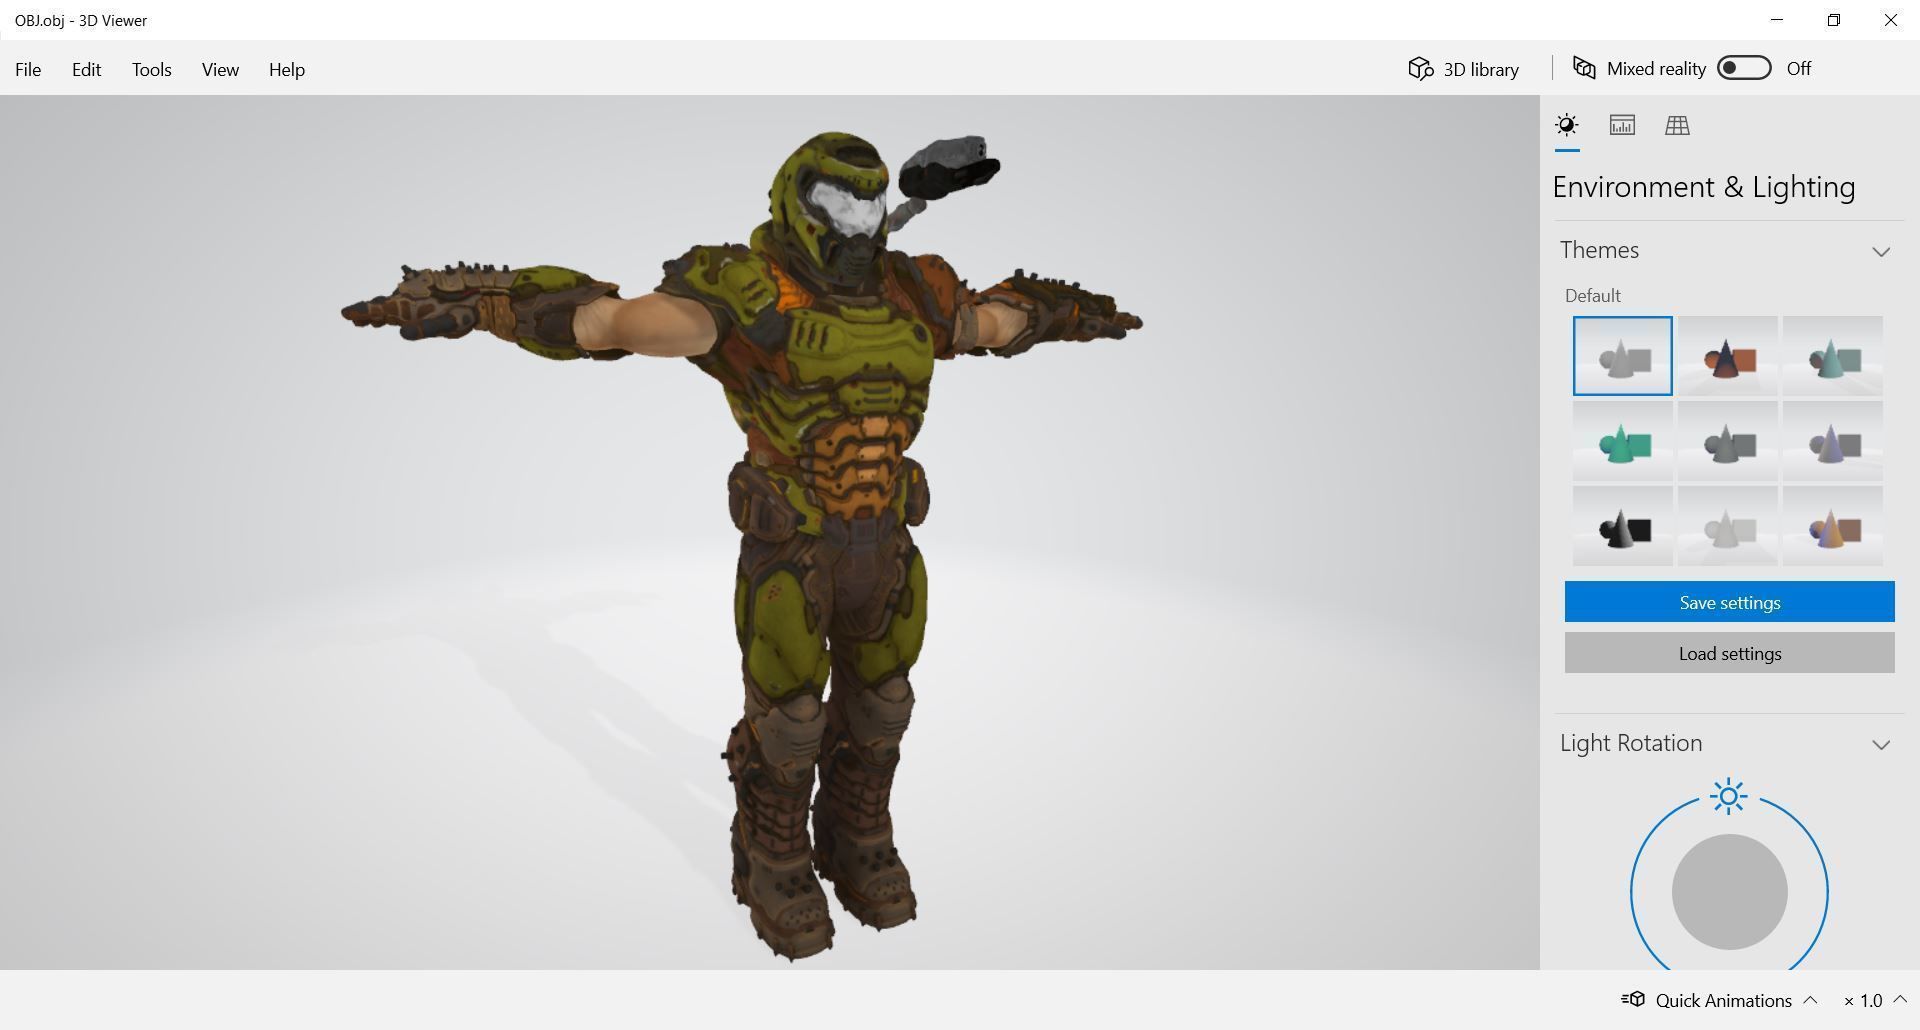Screen dimensions: 1920x1030
Task: Select the bright green theme thumbnail
Action: [1622, 441]
